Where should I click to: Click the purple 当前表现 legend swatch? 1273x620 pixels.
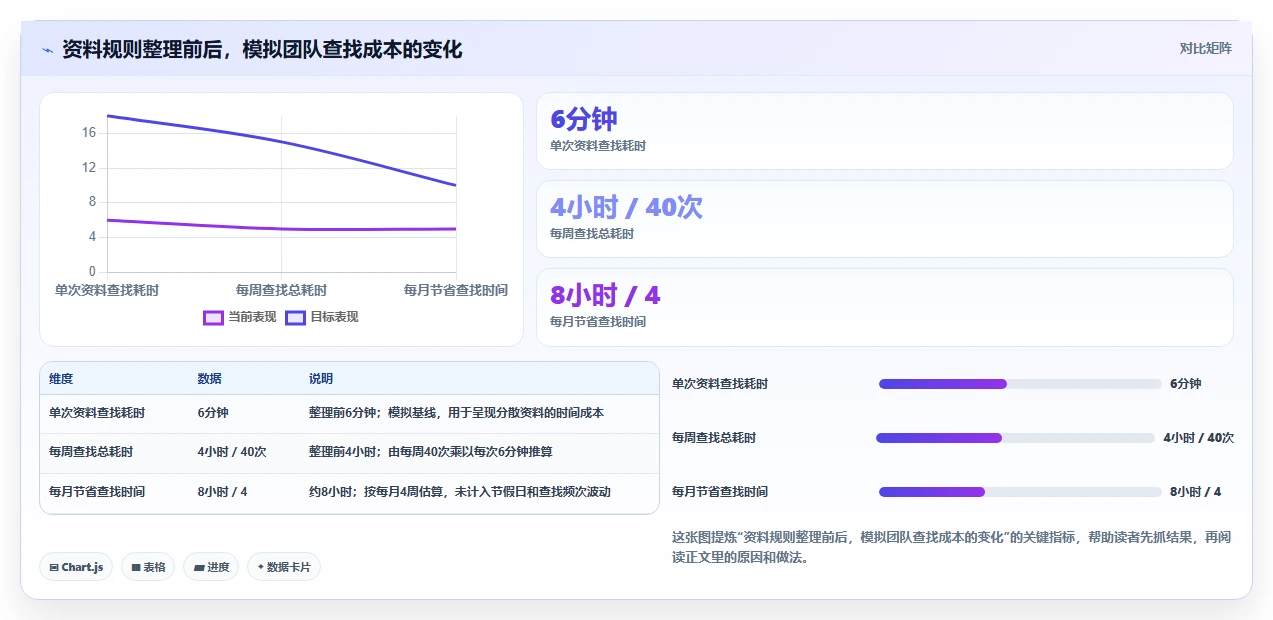pos(213,318)
